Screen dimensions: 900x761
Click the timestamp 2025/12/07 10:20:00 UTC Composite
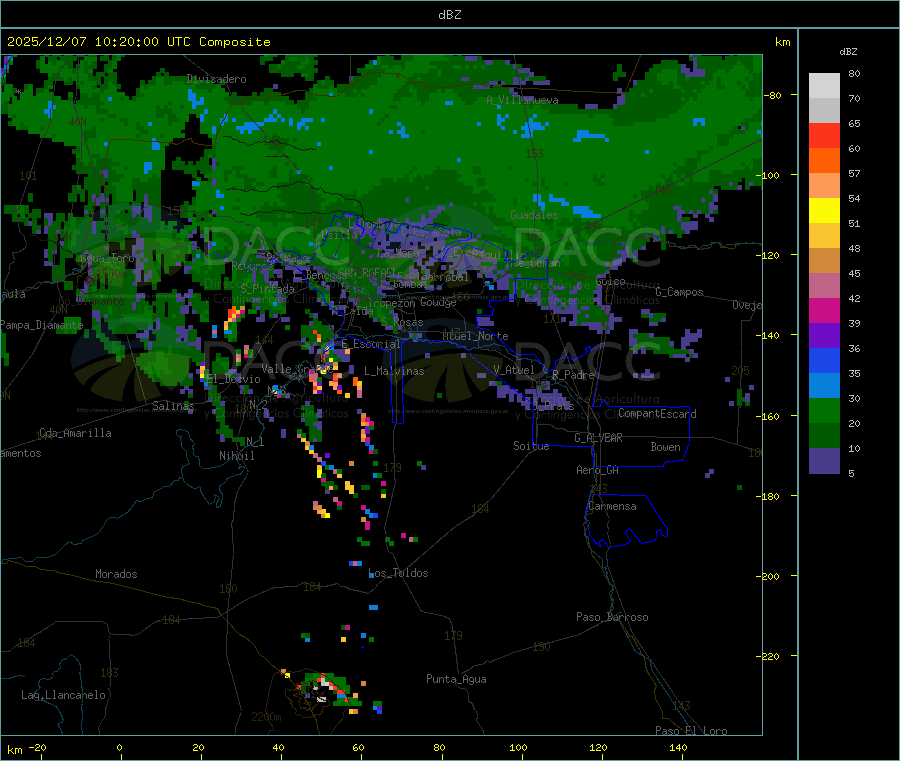[138, 42]
